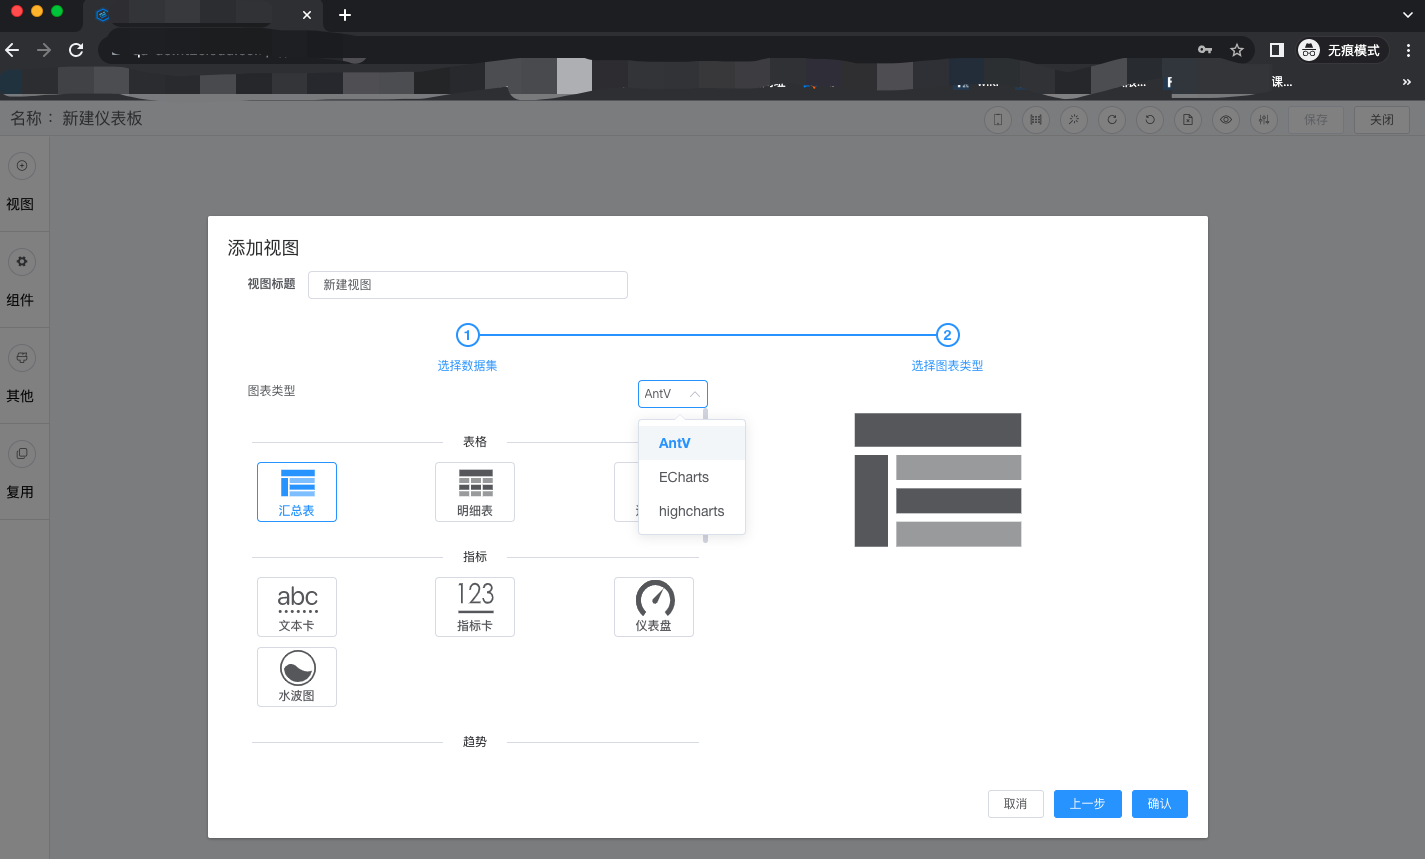The image size is (1425, 859).
Task: Choose the 明细表 table chart type
Action: click(x=475, y=492)
